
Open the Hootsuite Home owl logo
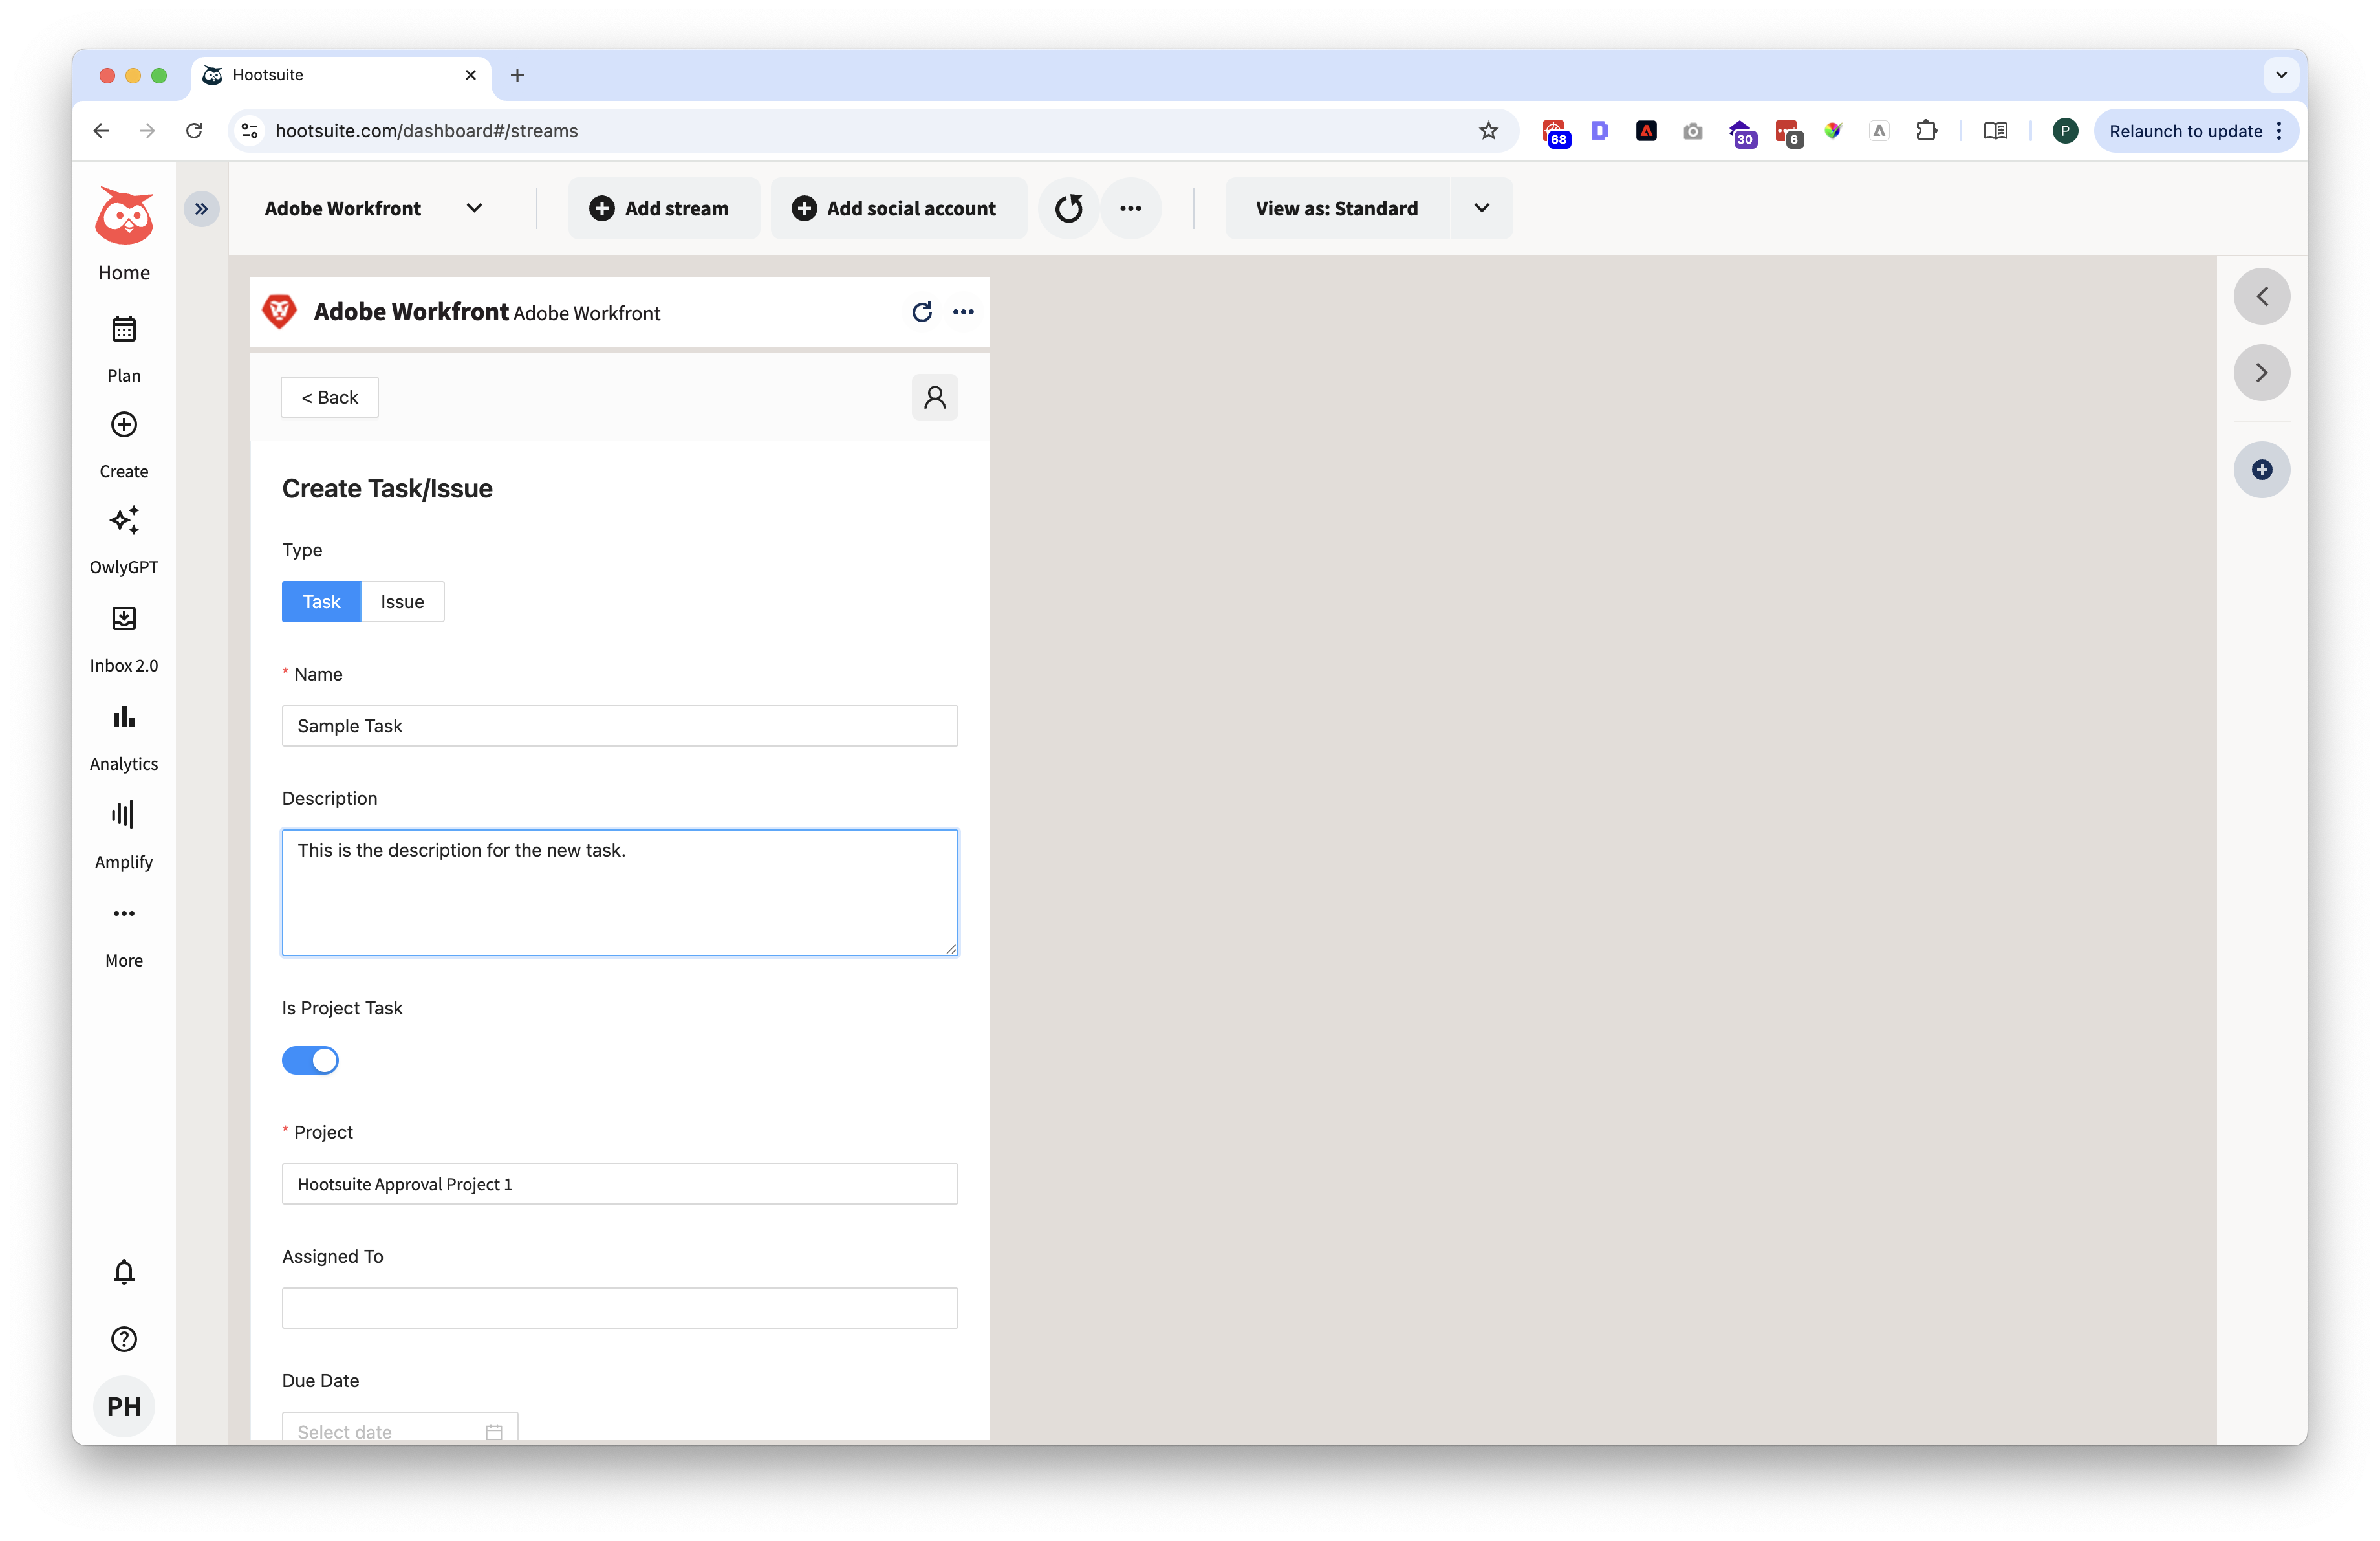pyautogui.click(x=124, y=216)
